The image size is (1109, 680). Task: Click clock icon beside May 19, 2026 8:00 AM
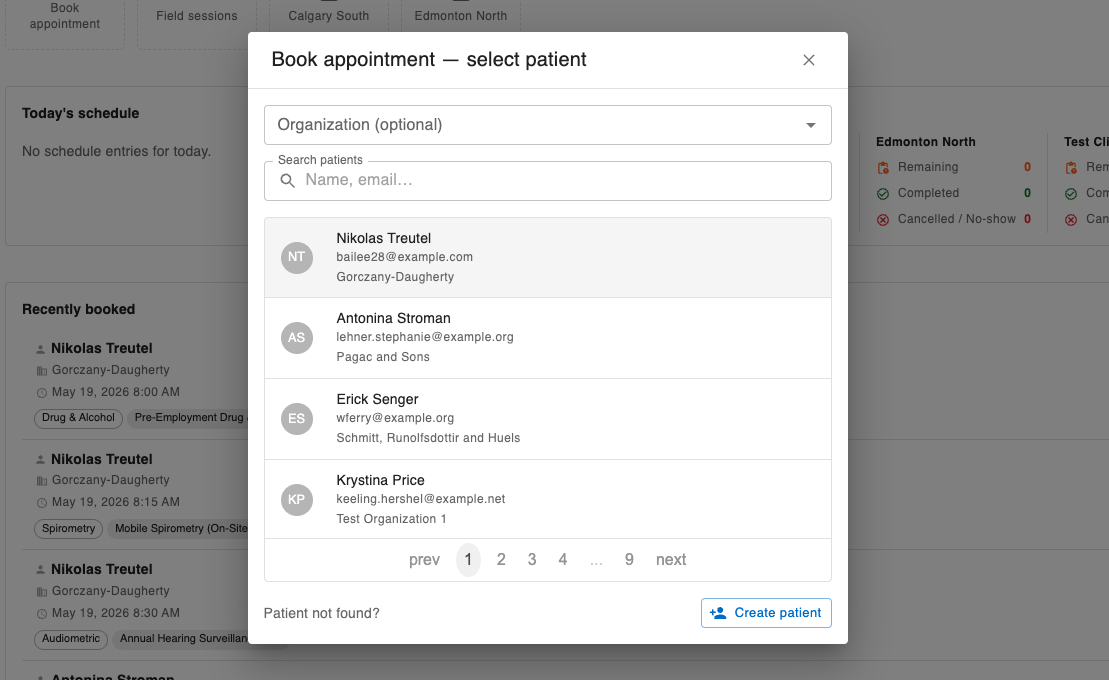[x=42, y=393]
